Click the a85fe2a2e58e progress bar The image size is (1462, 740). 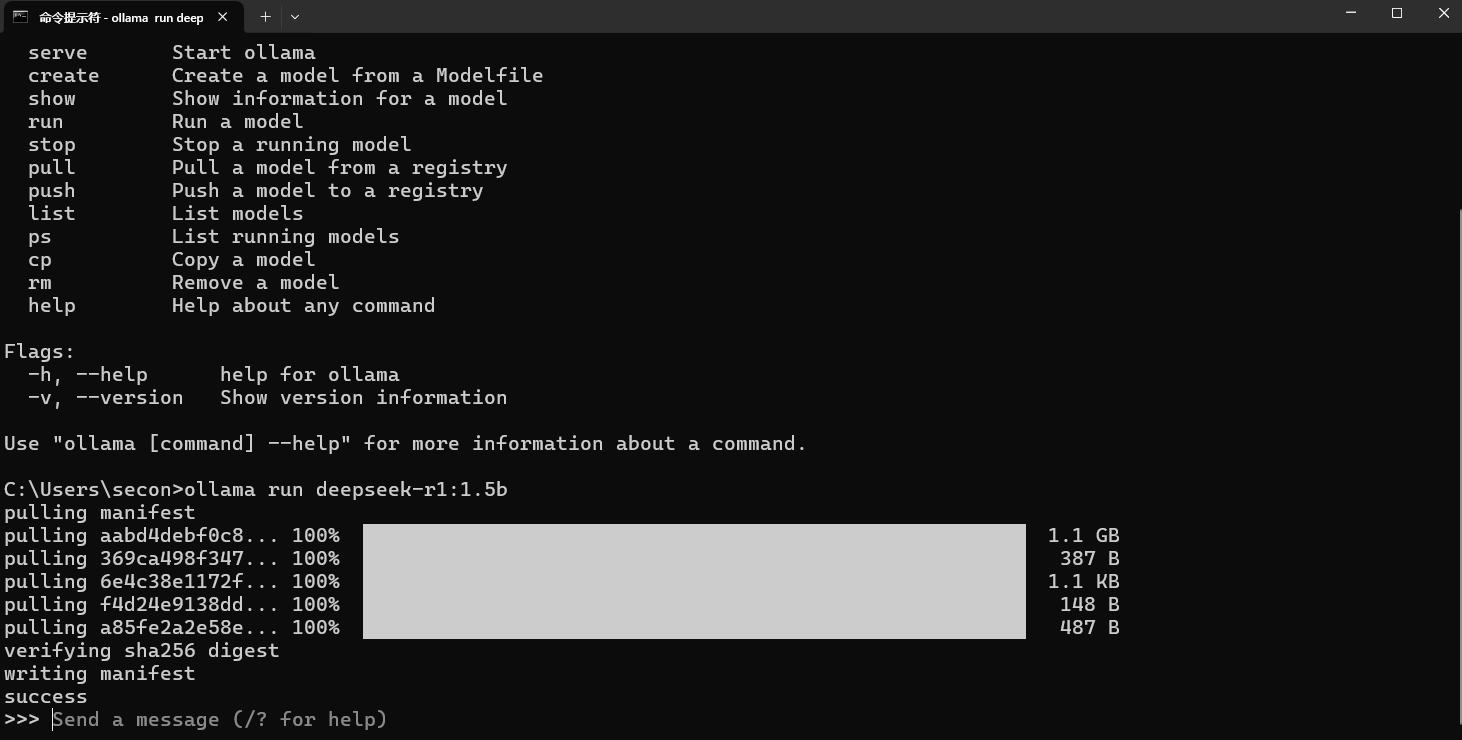click(x=694, y=627)
